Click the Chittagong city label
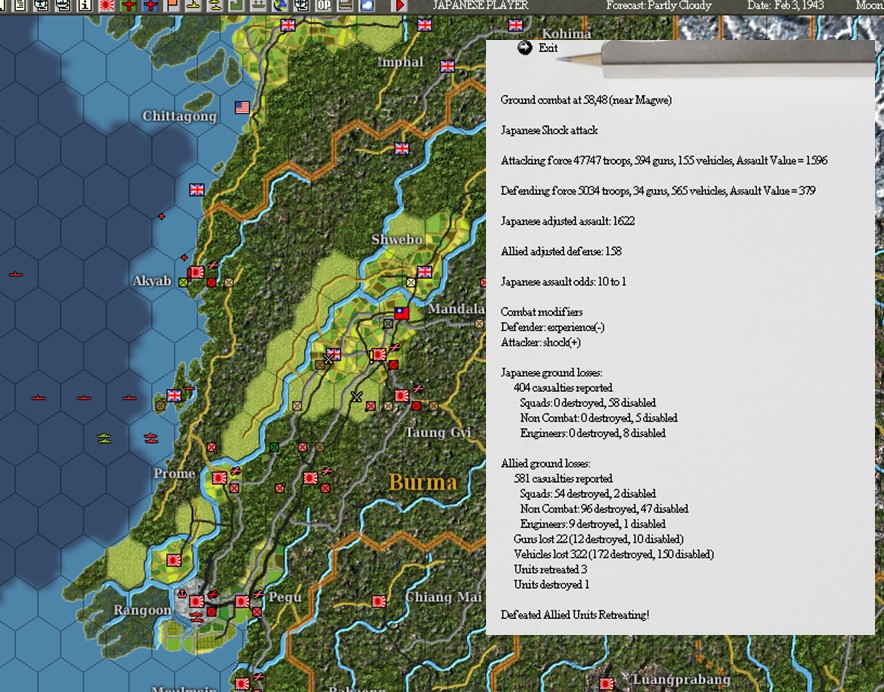The height and width of the screenshot is (692, 884). (x=179, y=116)
